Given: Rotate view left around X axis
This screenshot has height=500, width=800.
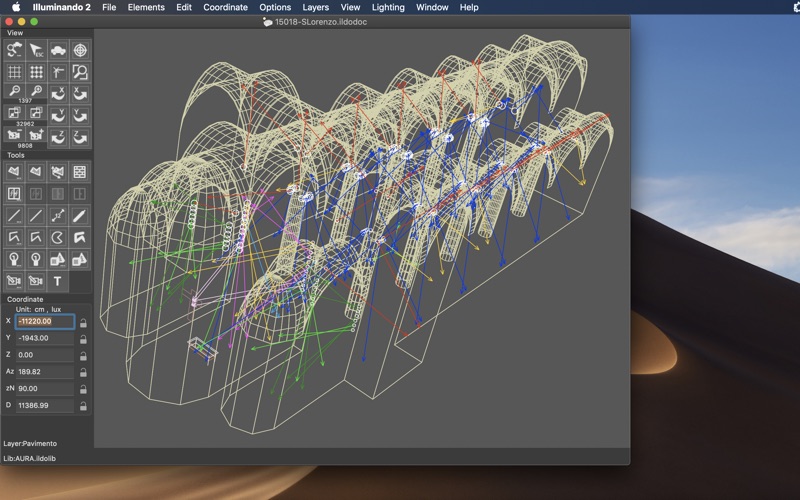Looking at the screenshot, I should [x=58, y=94].
